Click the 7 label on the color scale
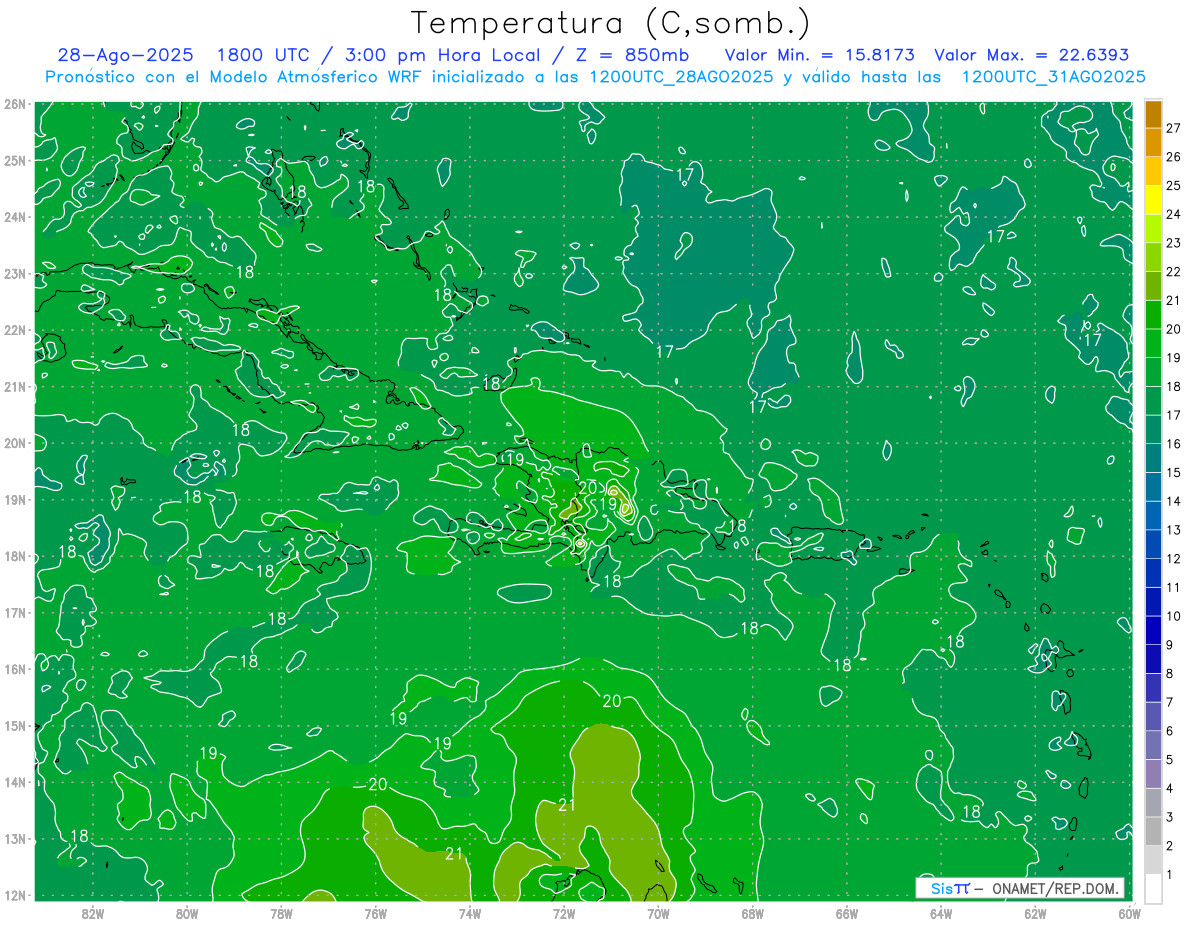The height and width of the screenshot is (927, 1200). coord(1170,702)
